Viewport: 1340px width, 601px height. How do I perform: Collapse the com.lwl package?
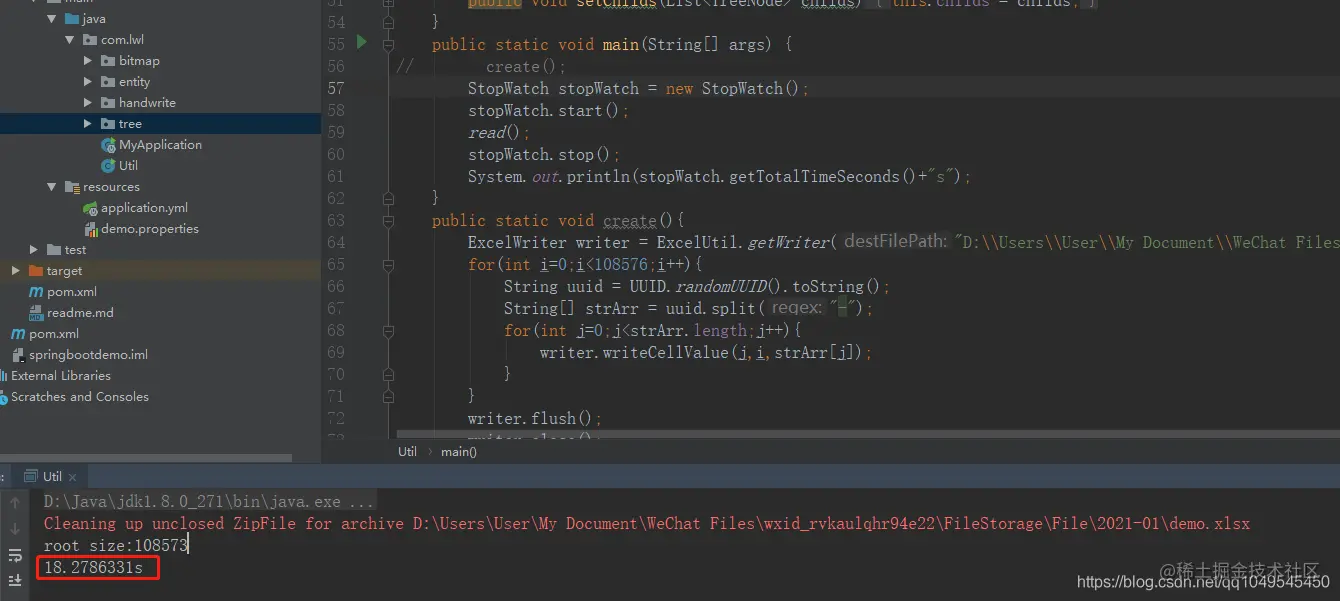tap(70, 40)
